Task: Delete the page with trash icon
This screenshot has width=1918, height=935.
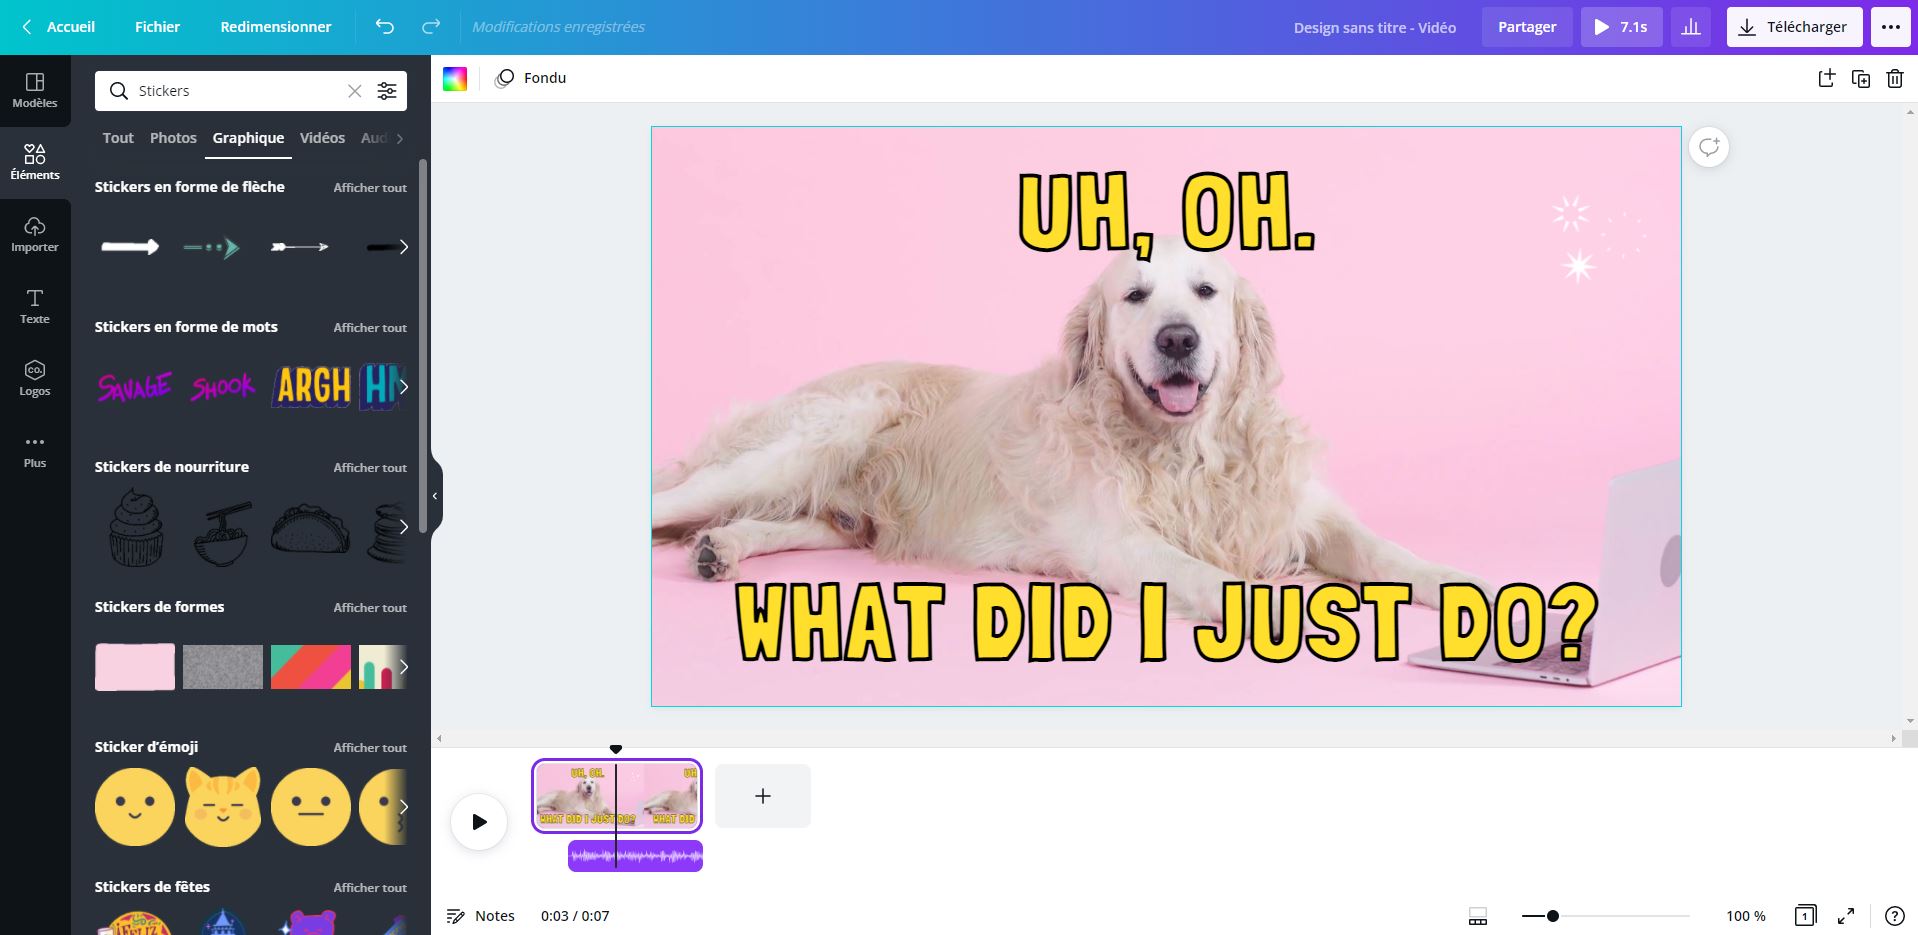Action: pyautogui.click(x=1895, y=79)
